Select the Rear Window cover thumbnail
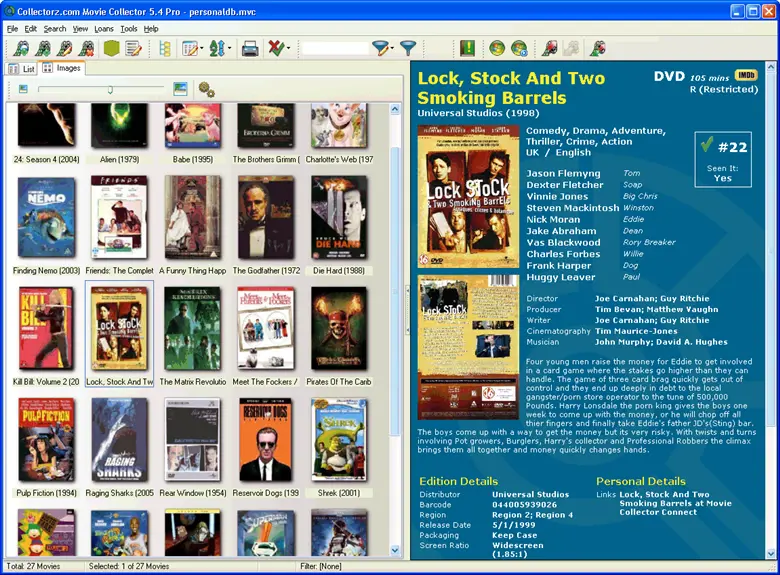 click(193, 439)
